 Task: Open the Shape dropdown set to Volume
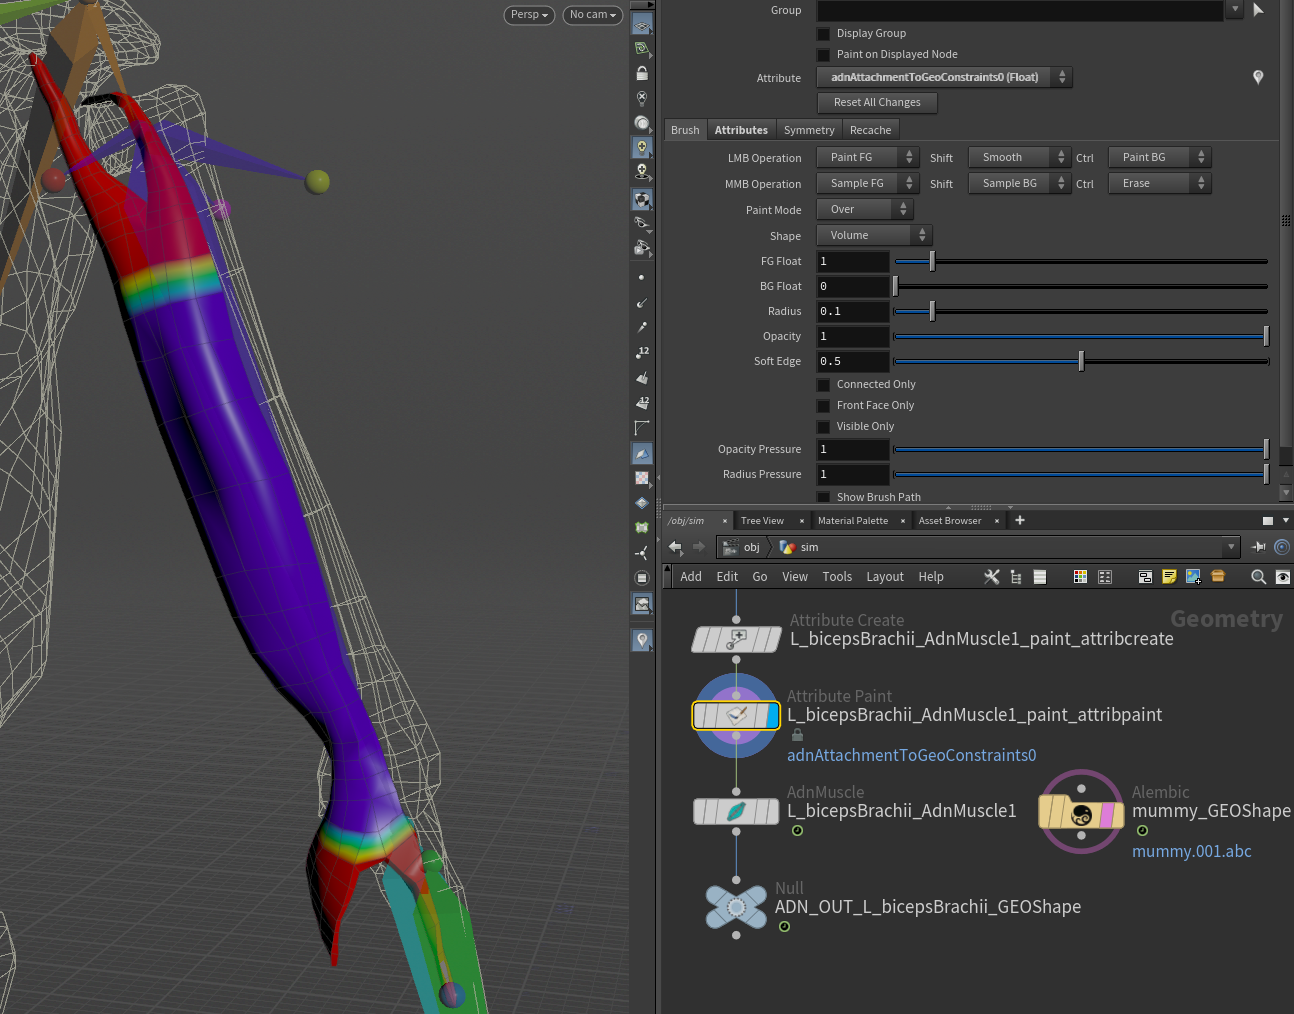pyautogui.click(x=872, y=234)
